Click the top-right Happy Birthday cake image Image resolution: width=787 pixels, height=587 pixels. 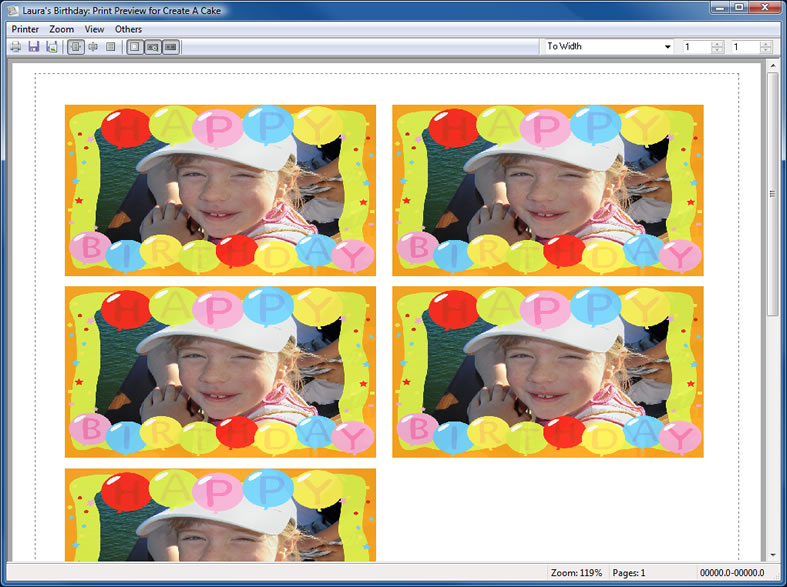(x=548, y=190)
